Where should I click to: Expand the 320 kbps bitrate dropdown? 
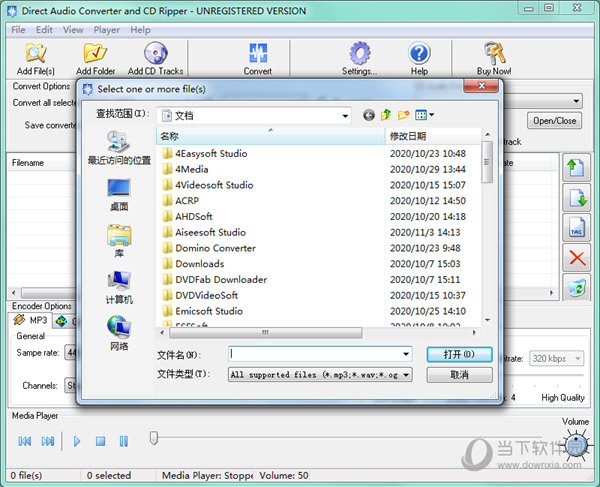tap(577, 359)
